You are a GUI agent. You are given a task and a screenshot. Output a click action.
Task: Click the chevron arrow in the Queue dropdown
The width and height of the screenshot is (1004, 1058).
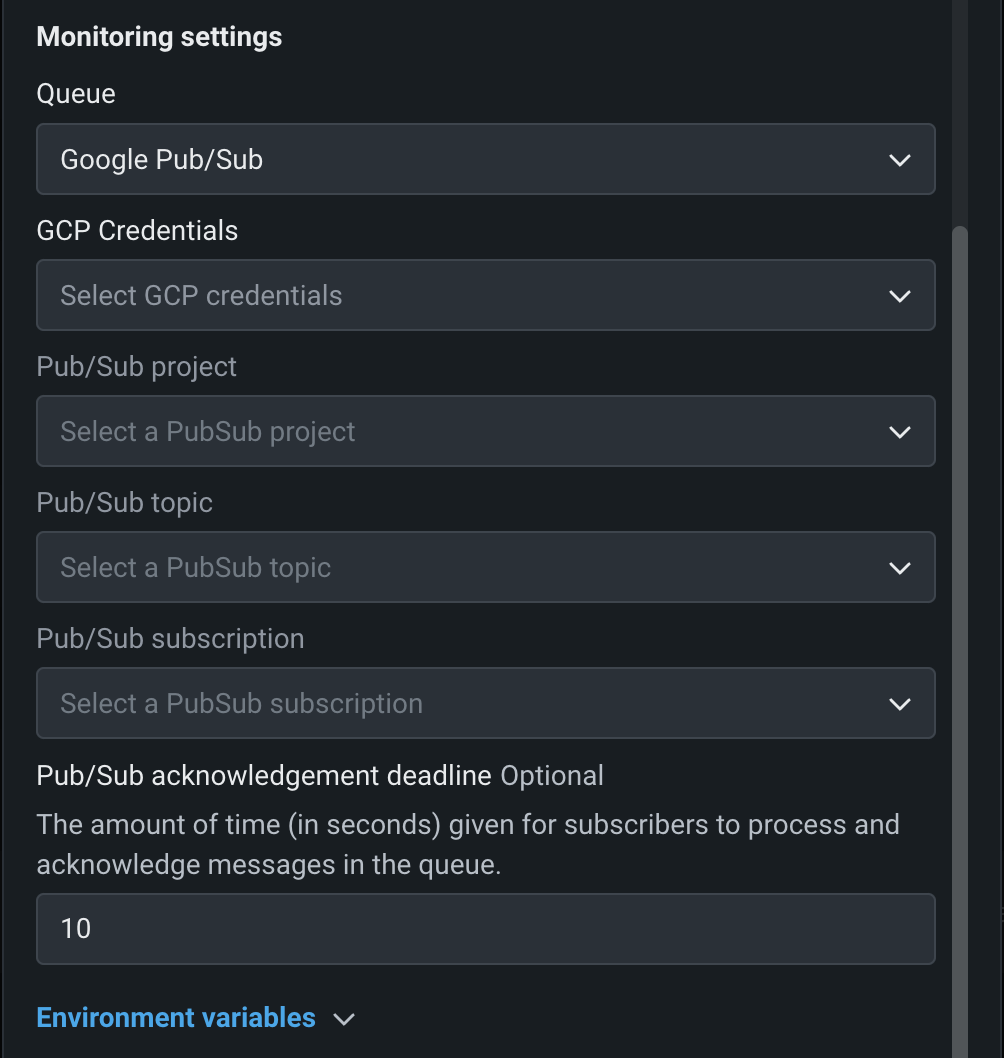(x=899, y=160)
